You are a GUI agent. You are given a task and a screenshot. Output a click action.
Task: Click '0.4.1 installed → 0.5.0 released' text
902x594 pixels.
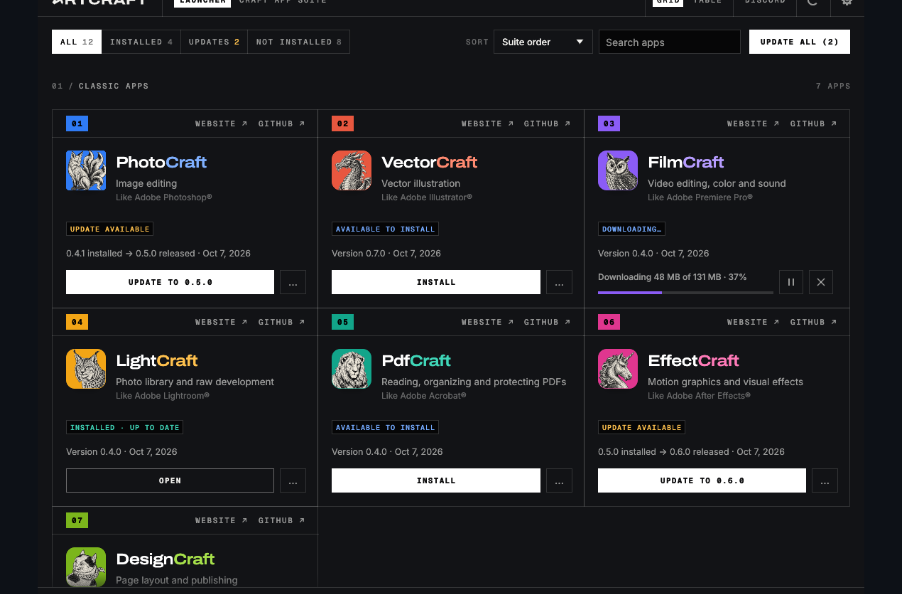click(131, 254)
